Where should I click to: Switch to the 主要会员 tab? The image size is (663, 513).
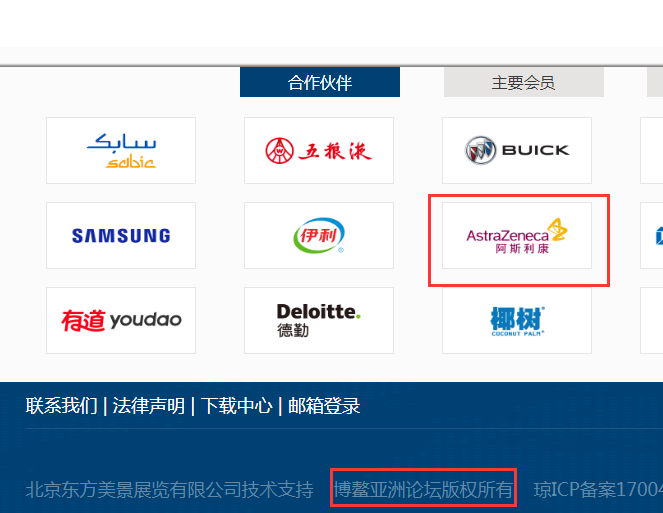point(523,82)
